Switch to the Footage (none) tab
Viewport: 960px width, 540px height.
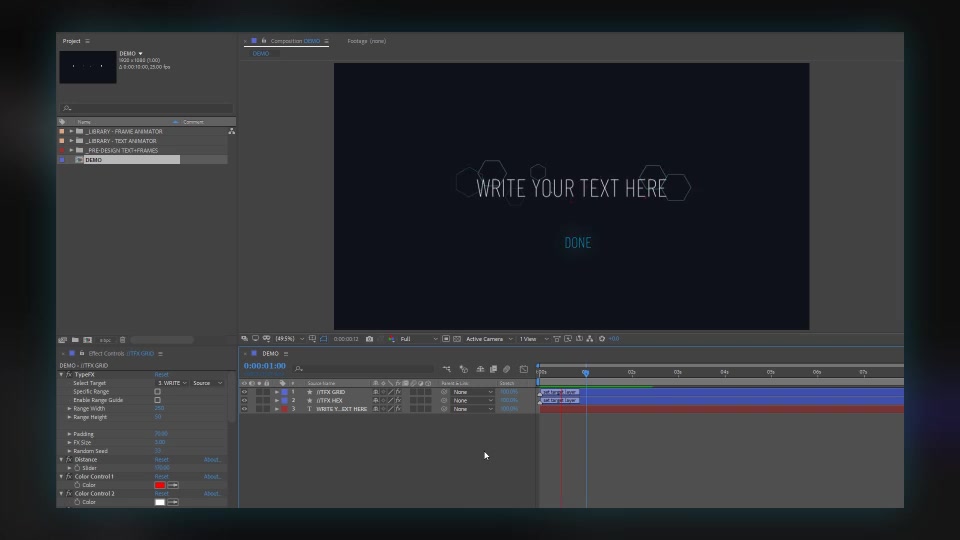(x=367, y=41)
